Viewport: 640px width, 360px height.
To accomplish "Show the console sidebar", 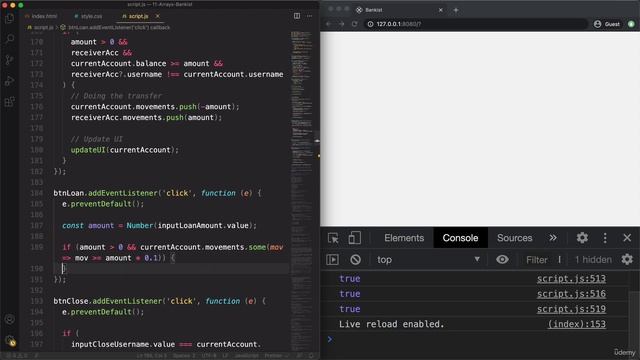I will [332, 260].
